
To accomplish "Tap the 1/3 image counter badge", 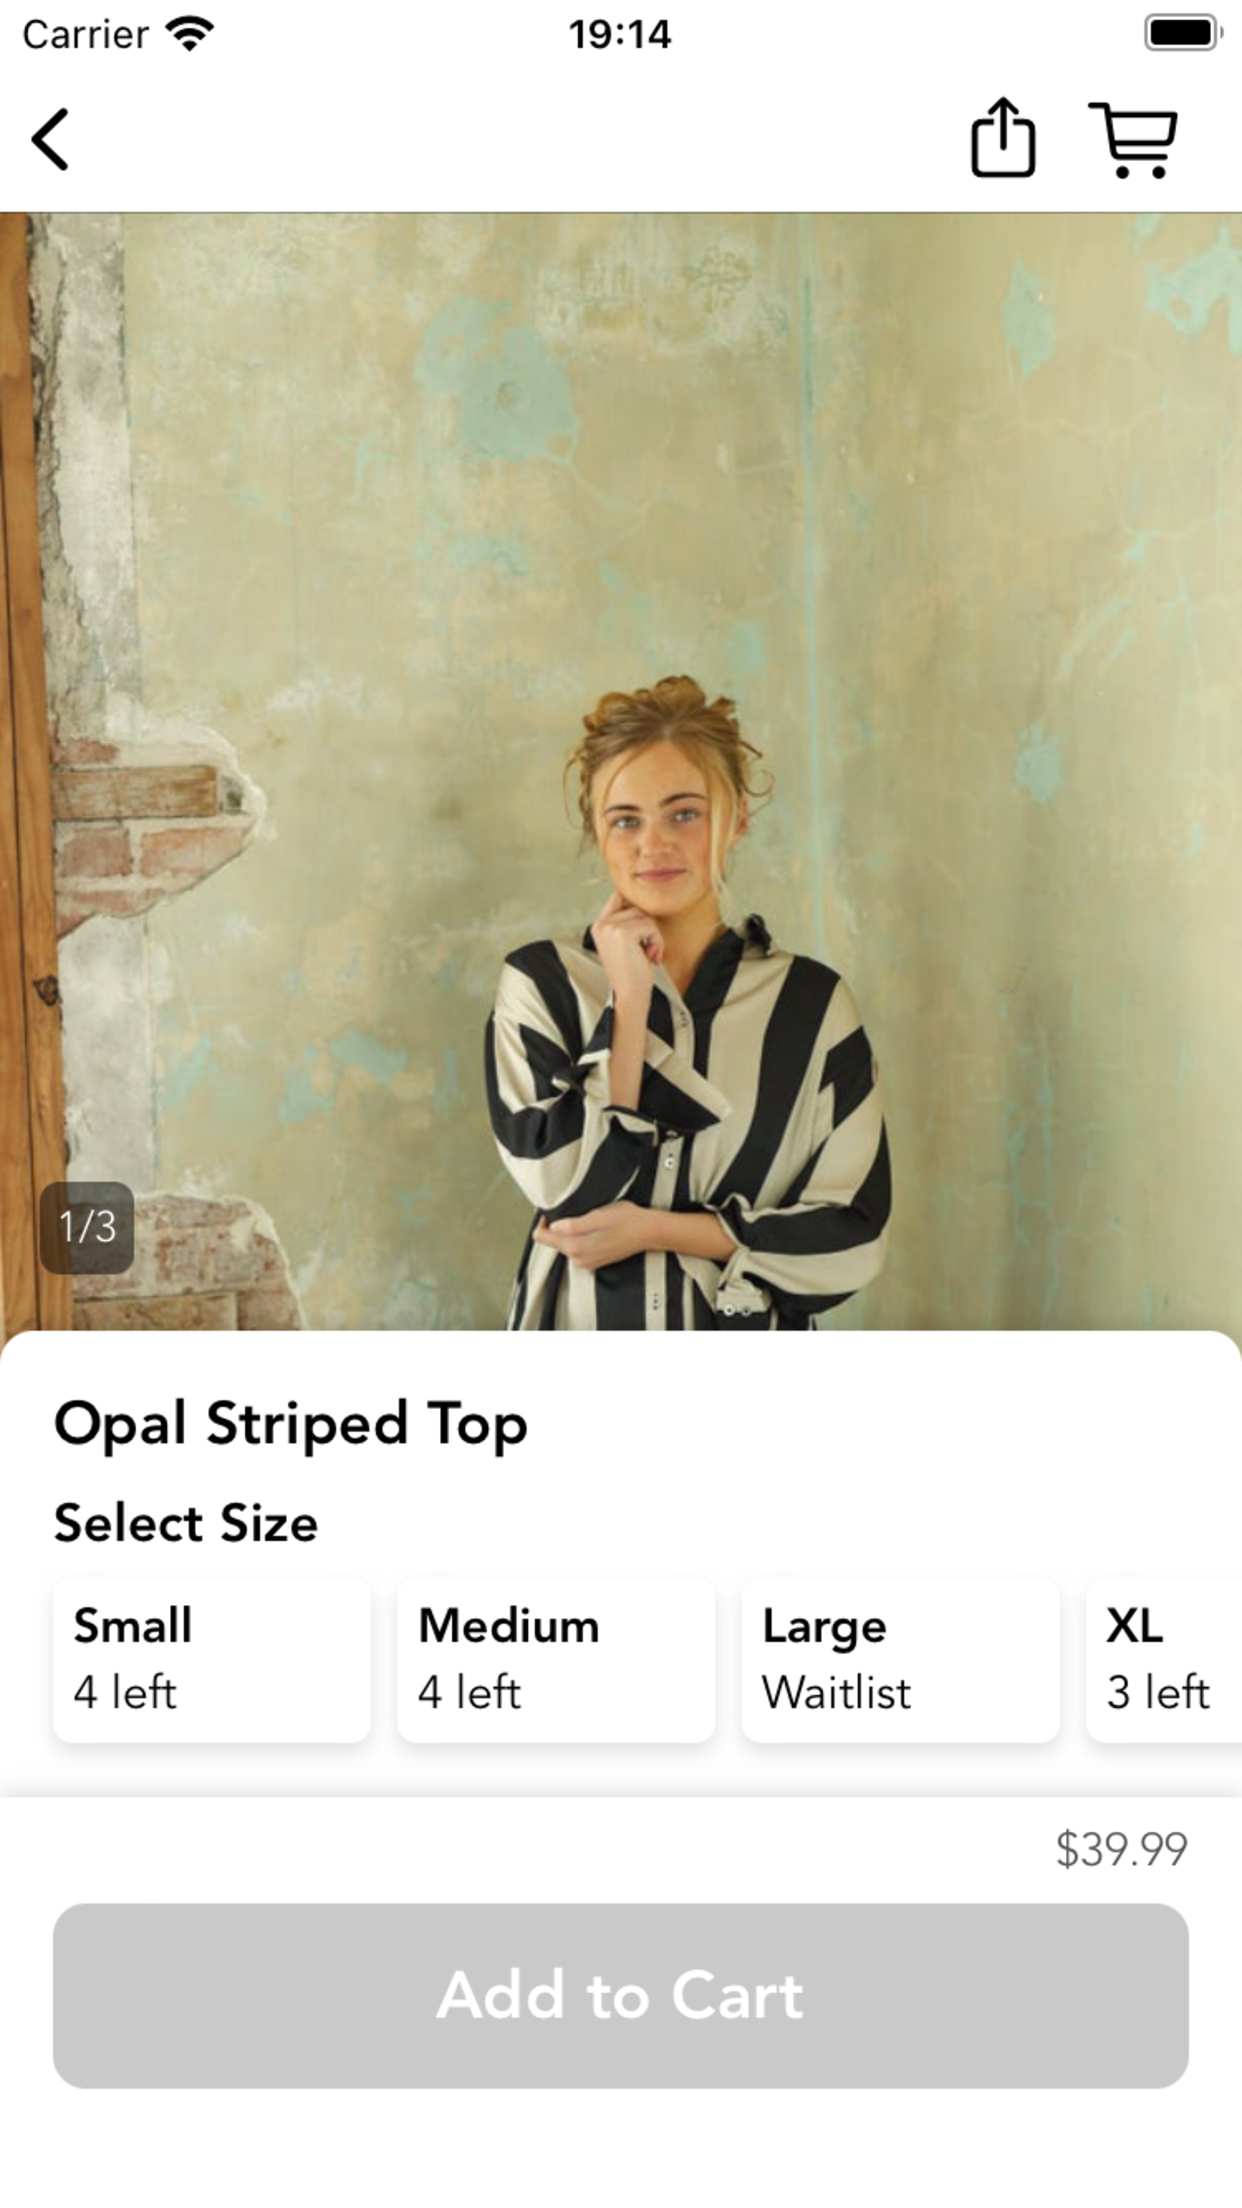I will 87,1227.
